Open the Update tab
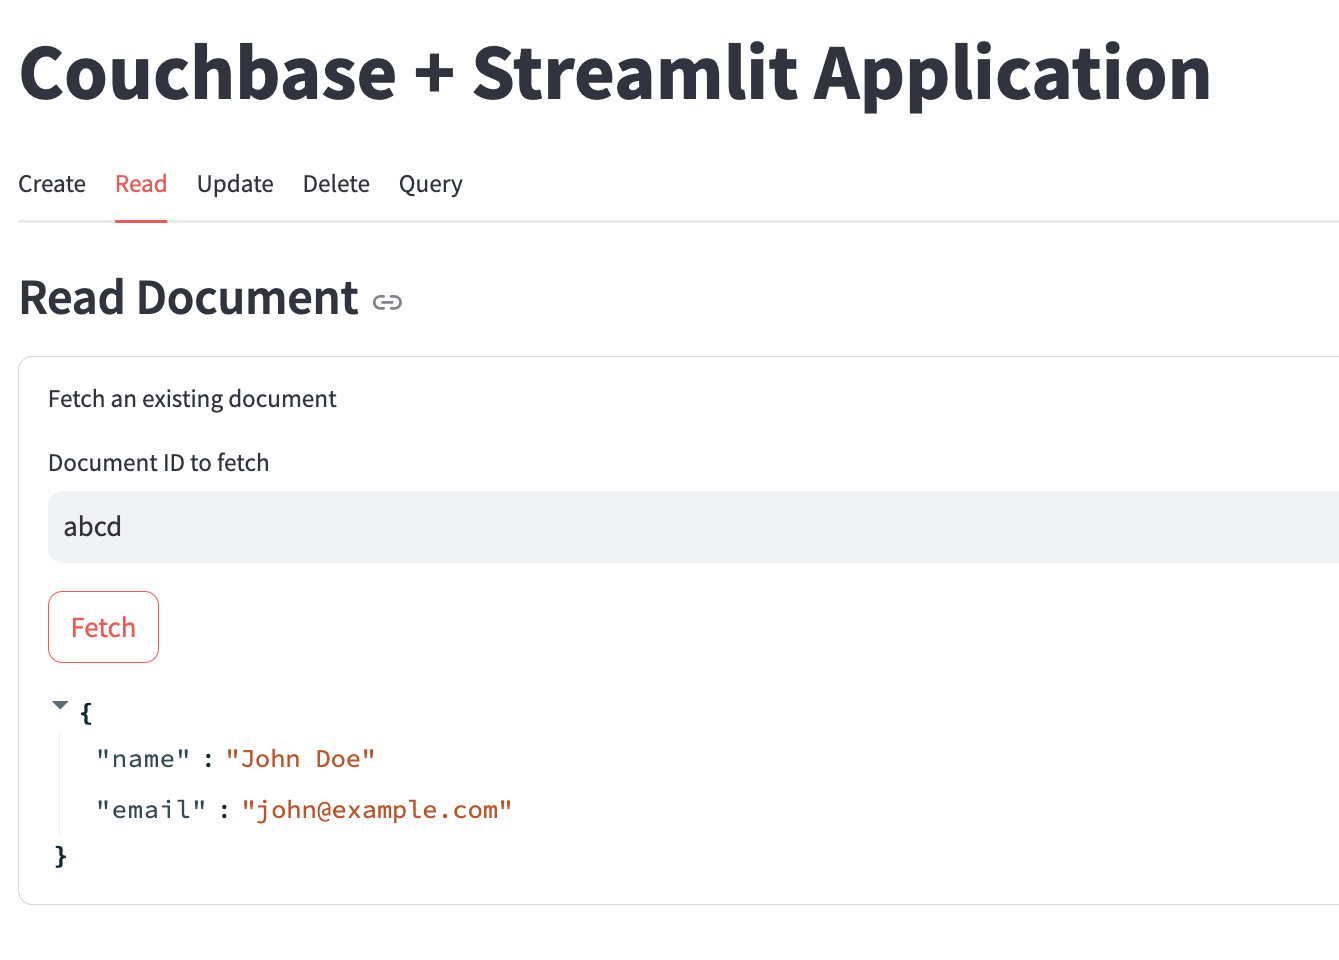The height and width of the screenshot is (960, 1339). point(235,184)
